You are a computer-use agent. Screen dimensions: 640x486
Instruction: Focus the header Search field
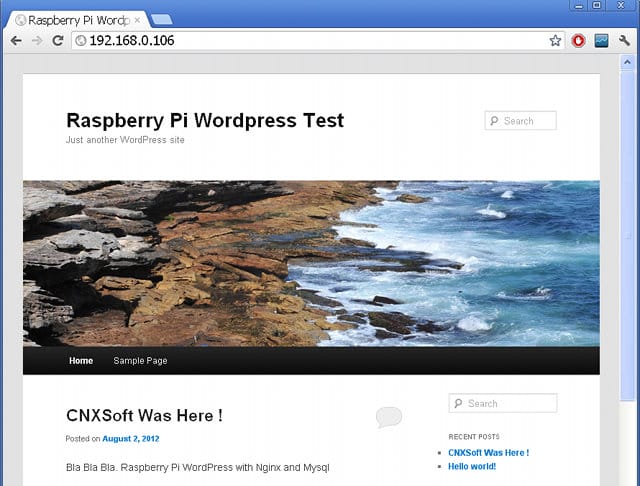tap(520, 121)
